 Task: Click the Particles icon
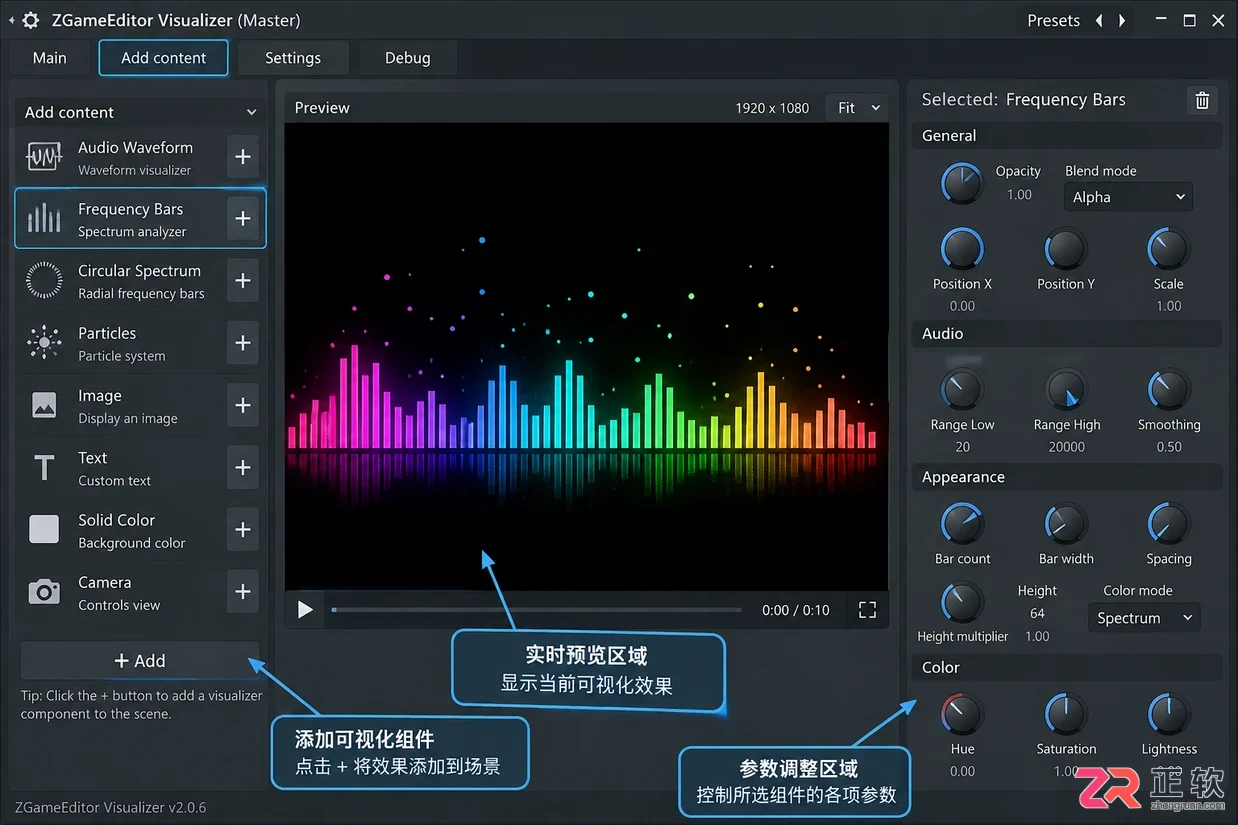point(44,343)
